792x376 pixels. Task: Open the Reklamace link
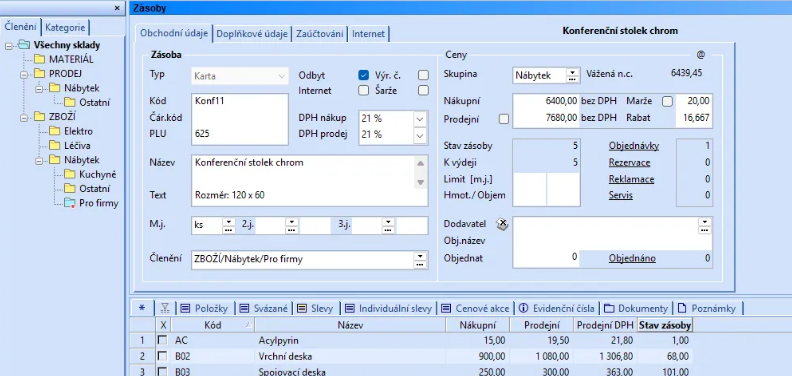(x=631, y=179)
